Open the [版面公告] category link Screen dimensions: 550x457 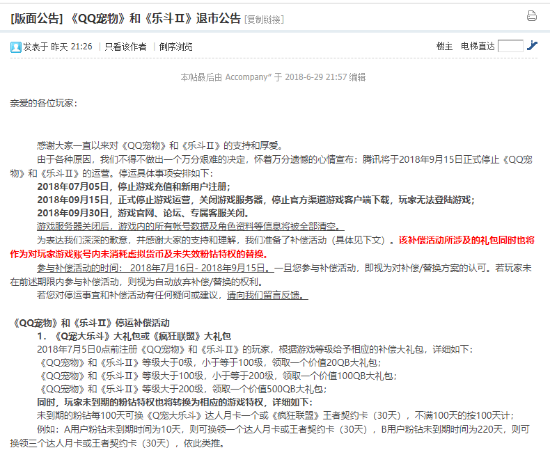tap(36, 18)
